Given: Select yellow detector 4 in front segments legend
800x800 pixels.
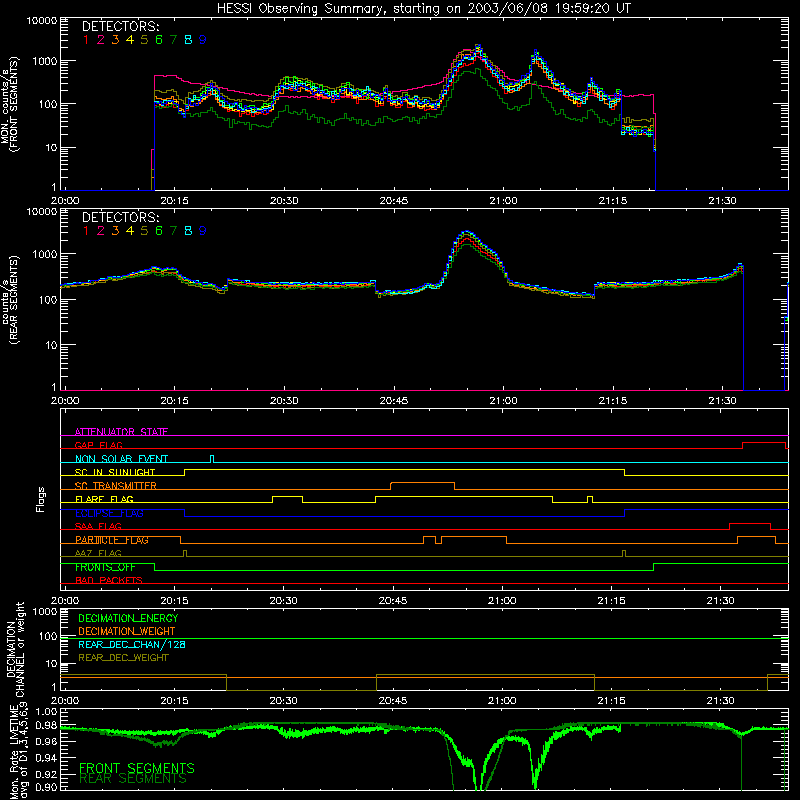Looking at the screenshot, I should pyautogui.click(x=130, y=40).
